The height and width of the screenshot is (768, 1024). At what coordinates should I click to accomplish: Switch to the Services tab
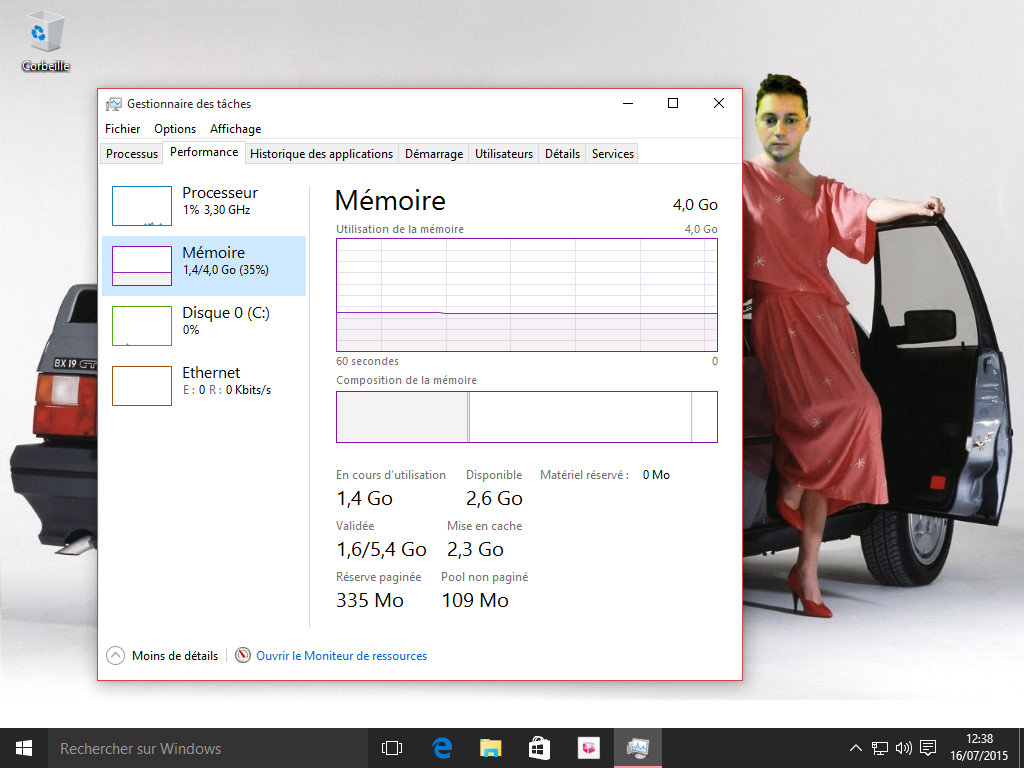tap(612, 154)
